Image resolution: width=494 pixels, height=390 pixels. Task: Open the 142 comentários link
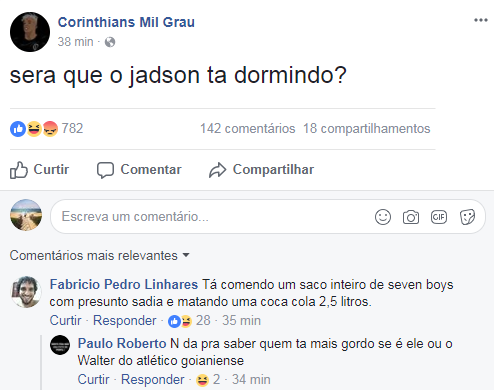click(247, 129)
